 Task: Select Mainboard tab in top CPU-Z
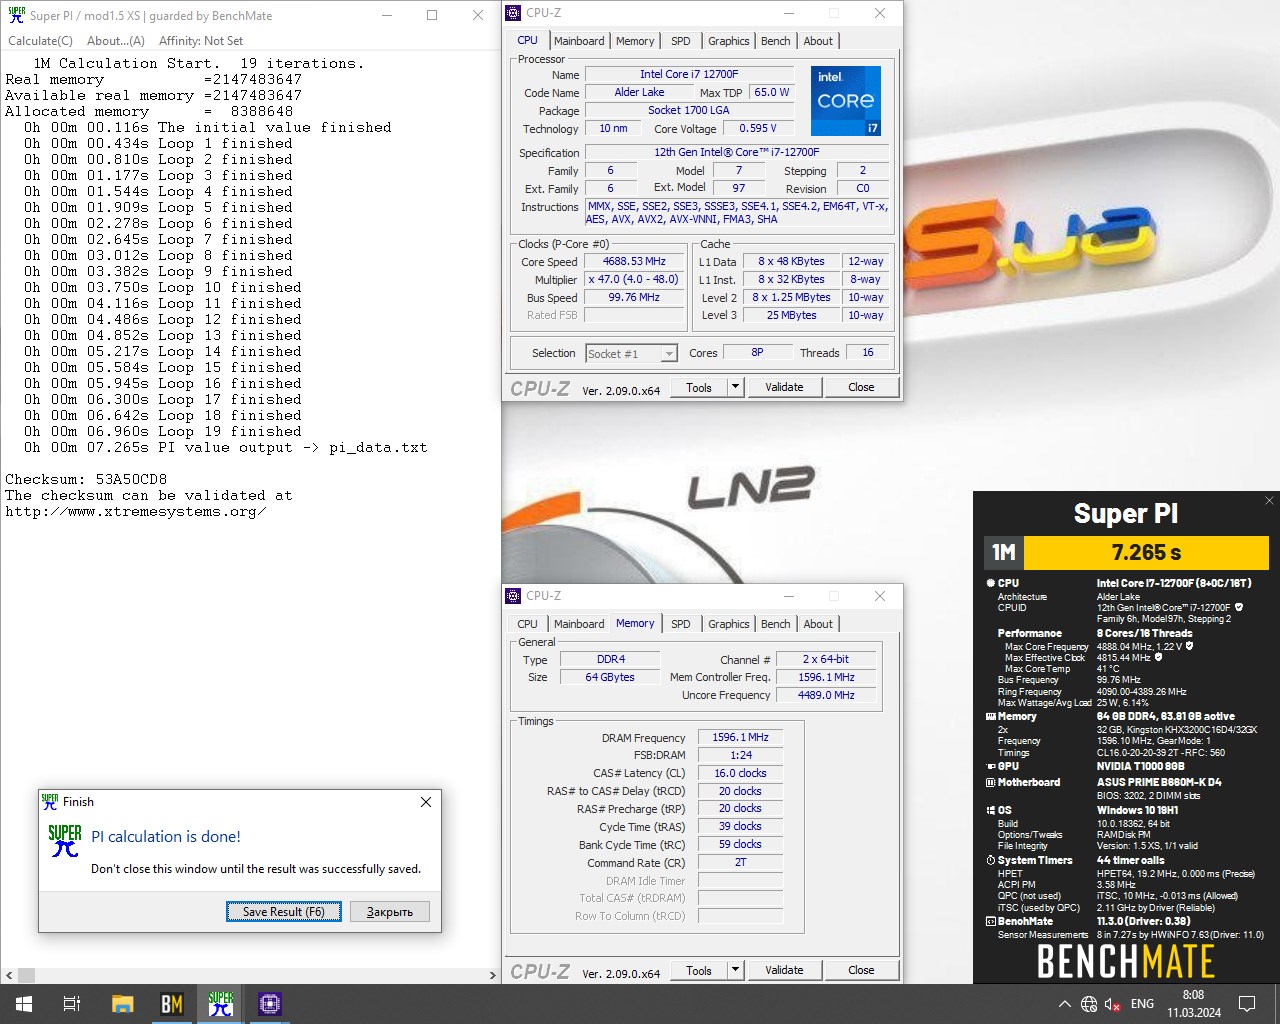579,41
